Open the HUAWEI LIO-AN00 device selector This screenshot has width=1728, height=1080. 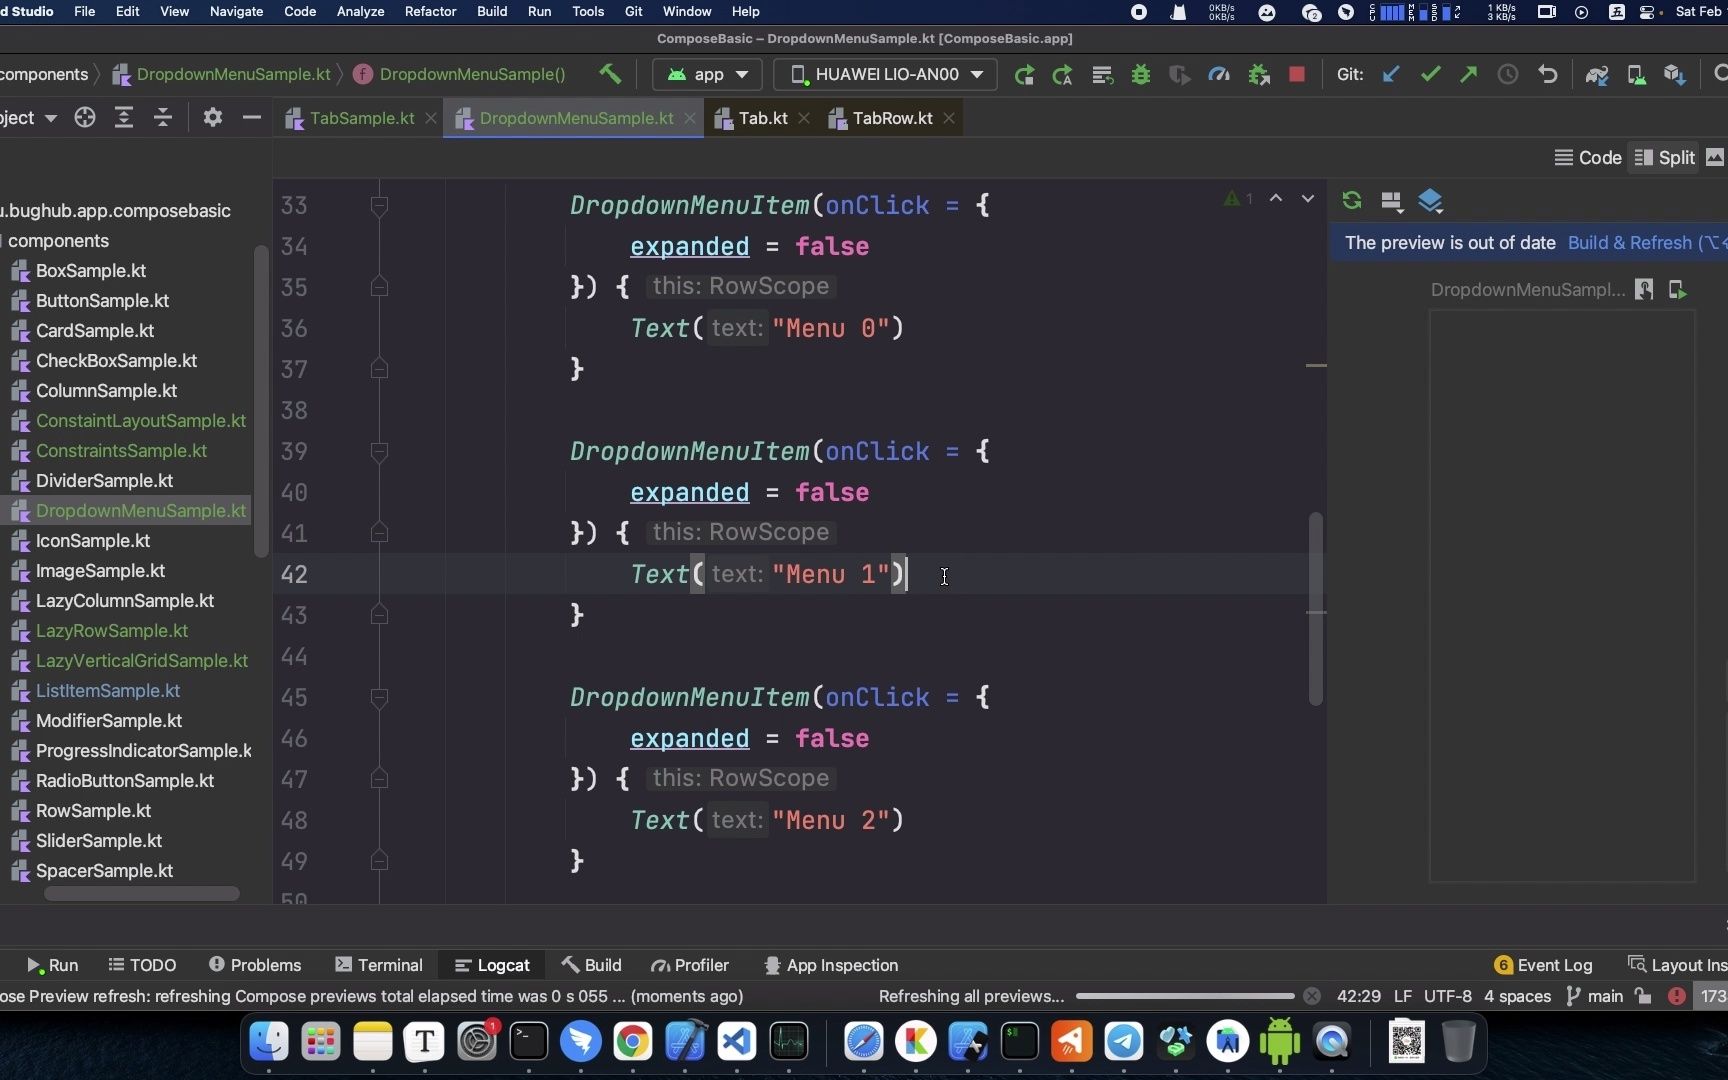[x=884, y=74]
